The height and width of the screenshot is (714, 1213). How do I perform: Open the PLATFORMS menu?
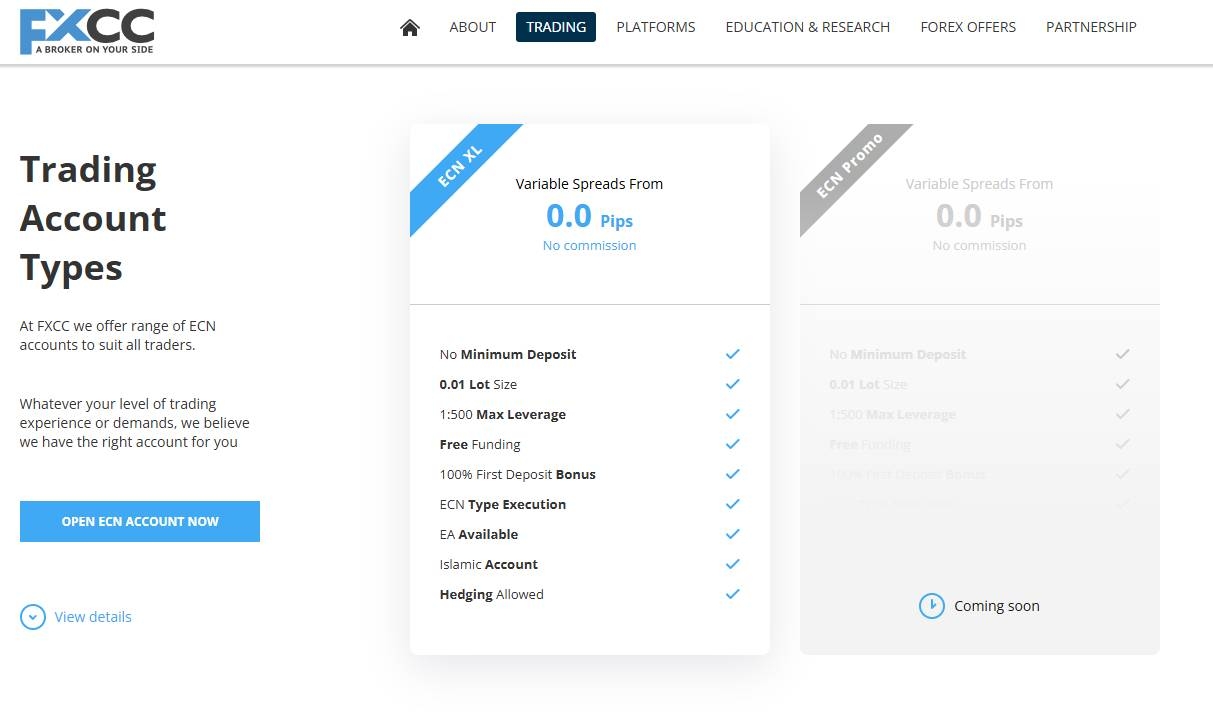656,27
